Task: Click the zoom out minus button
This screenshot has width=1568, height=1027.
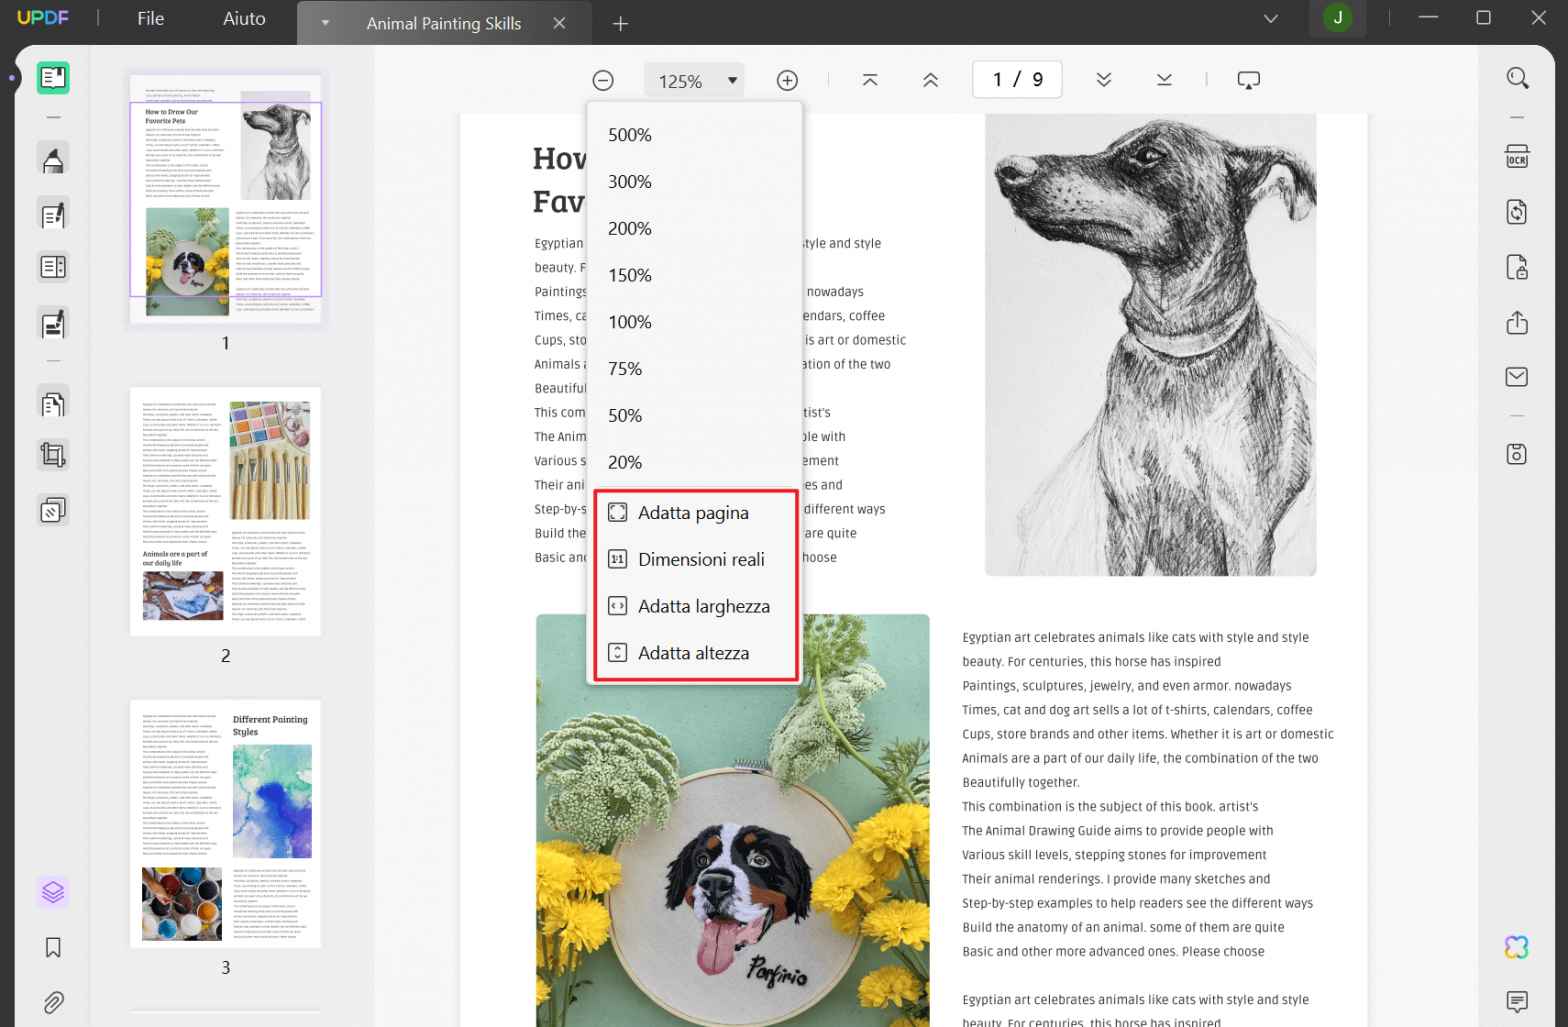Action: coord(603,81)
